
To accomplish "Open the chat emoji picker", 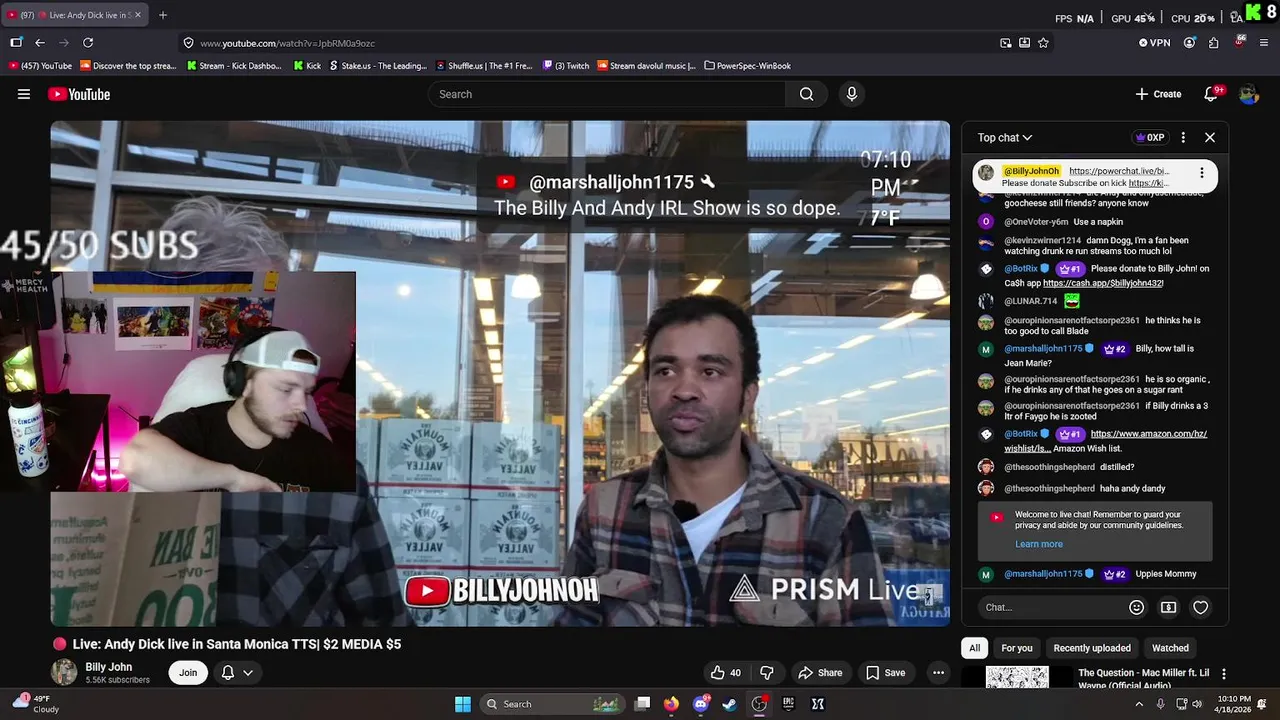I will pyautogui.click(x=1136, y=607).
